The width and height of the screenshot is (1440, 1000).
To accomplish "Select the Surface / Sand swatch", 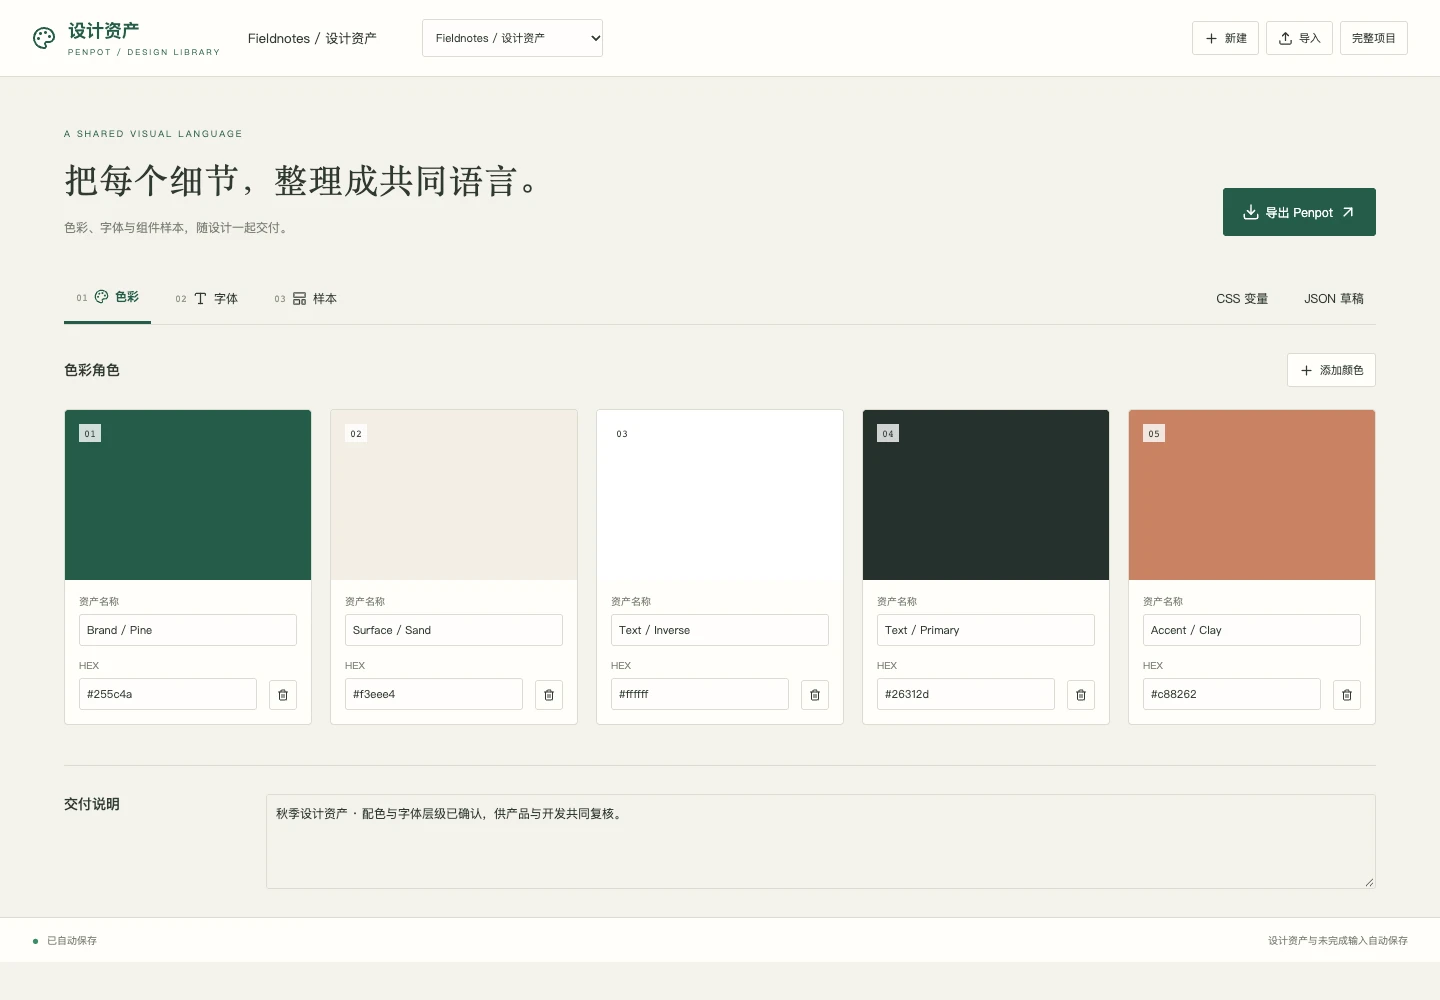I will (454, 495).
